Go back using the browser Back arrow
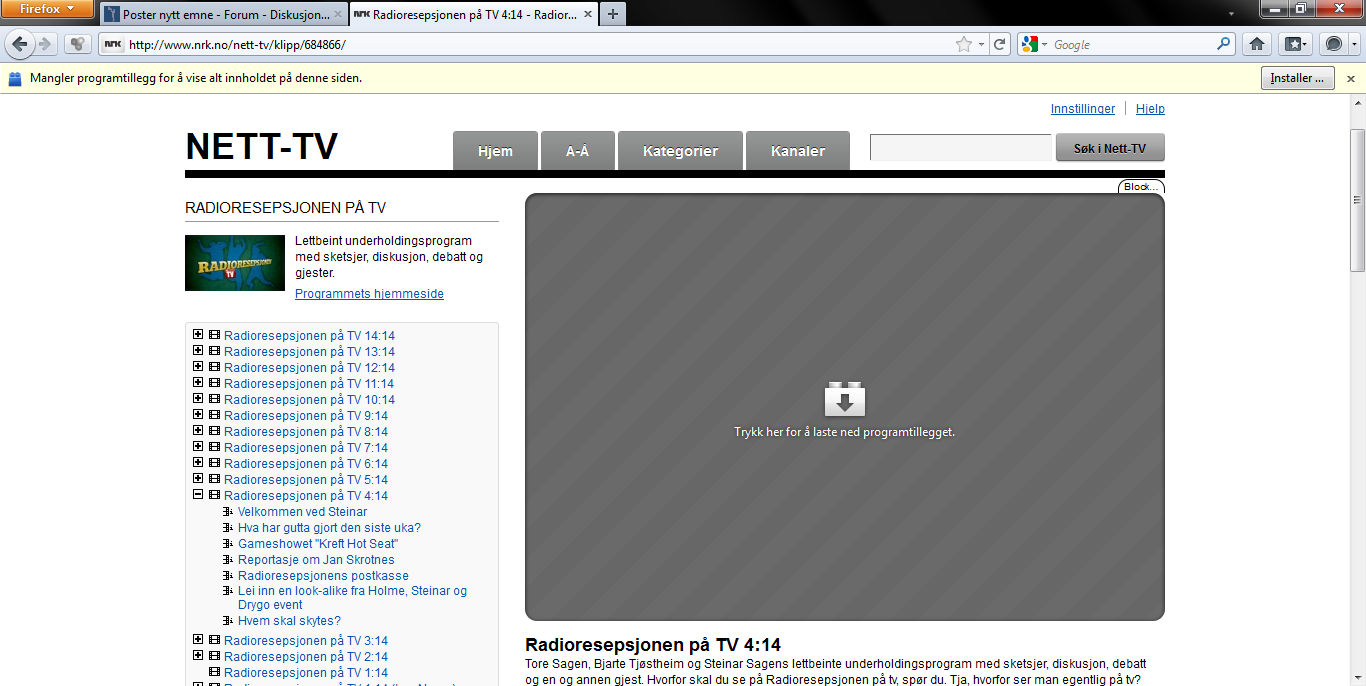 point(20,44)
